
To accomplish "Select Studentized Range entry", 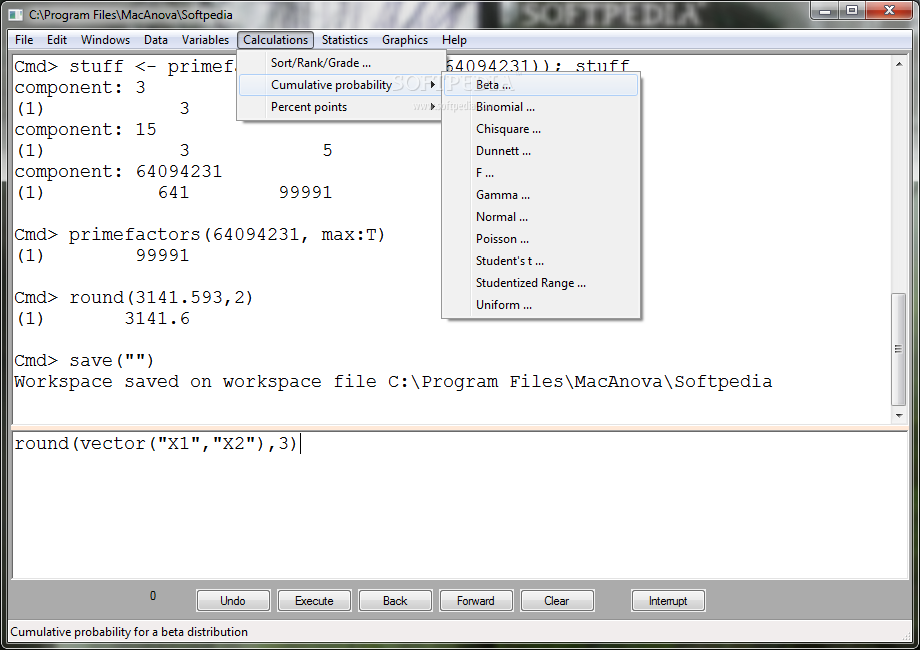I will (x=541, y=283).
